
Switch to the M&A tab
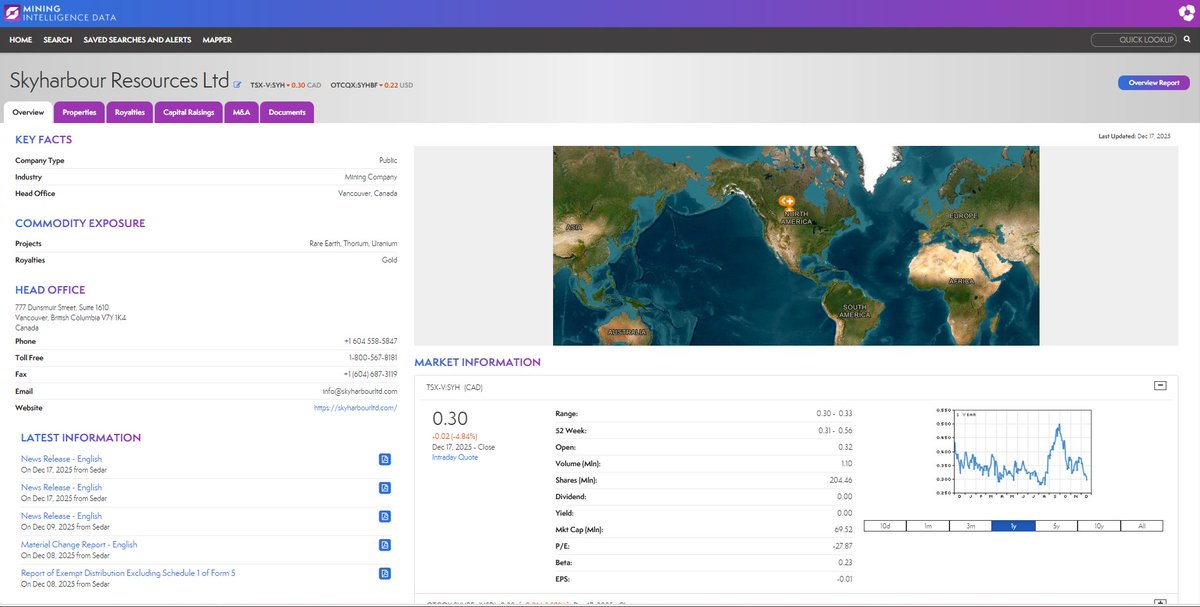(241, 112)
